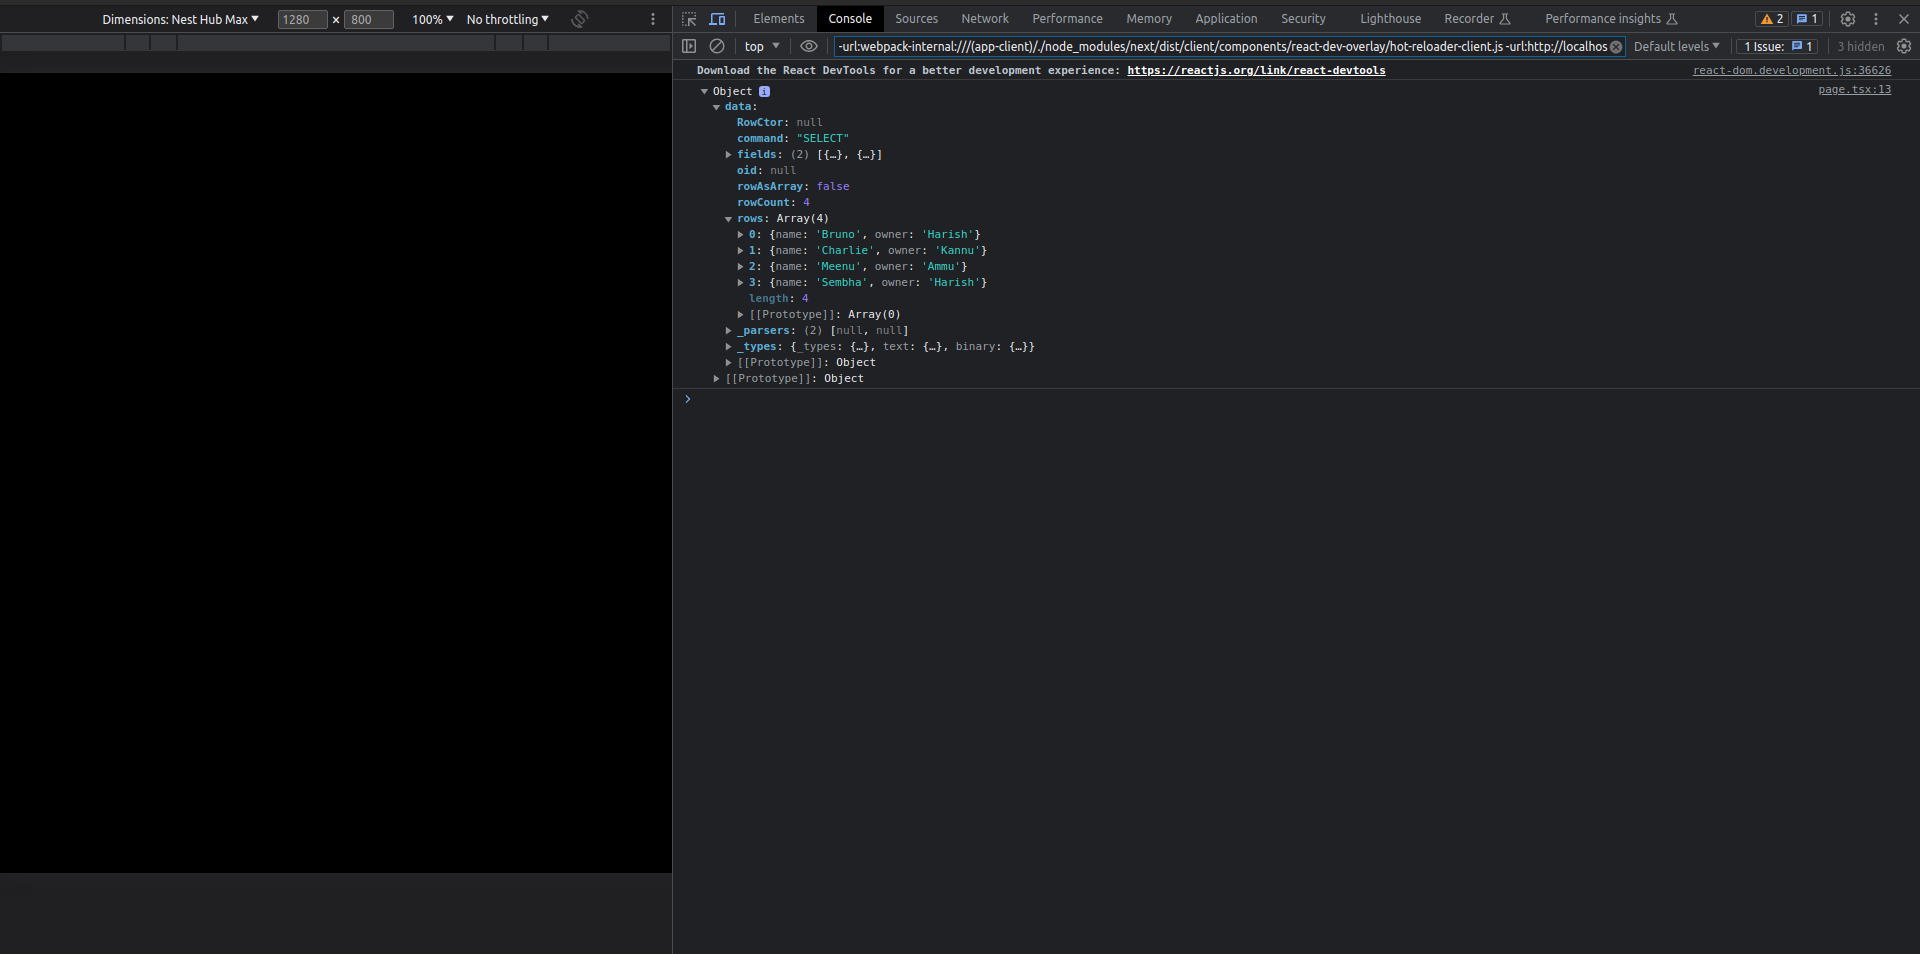Expand row 1 with name Charlie
The image size is (1920, 954).
click(x=740, y=251)
